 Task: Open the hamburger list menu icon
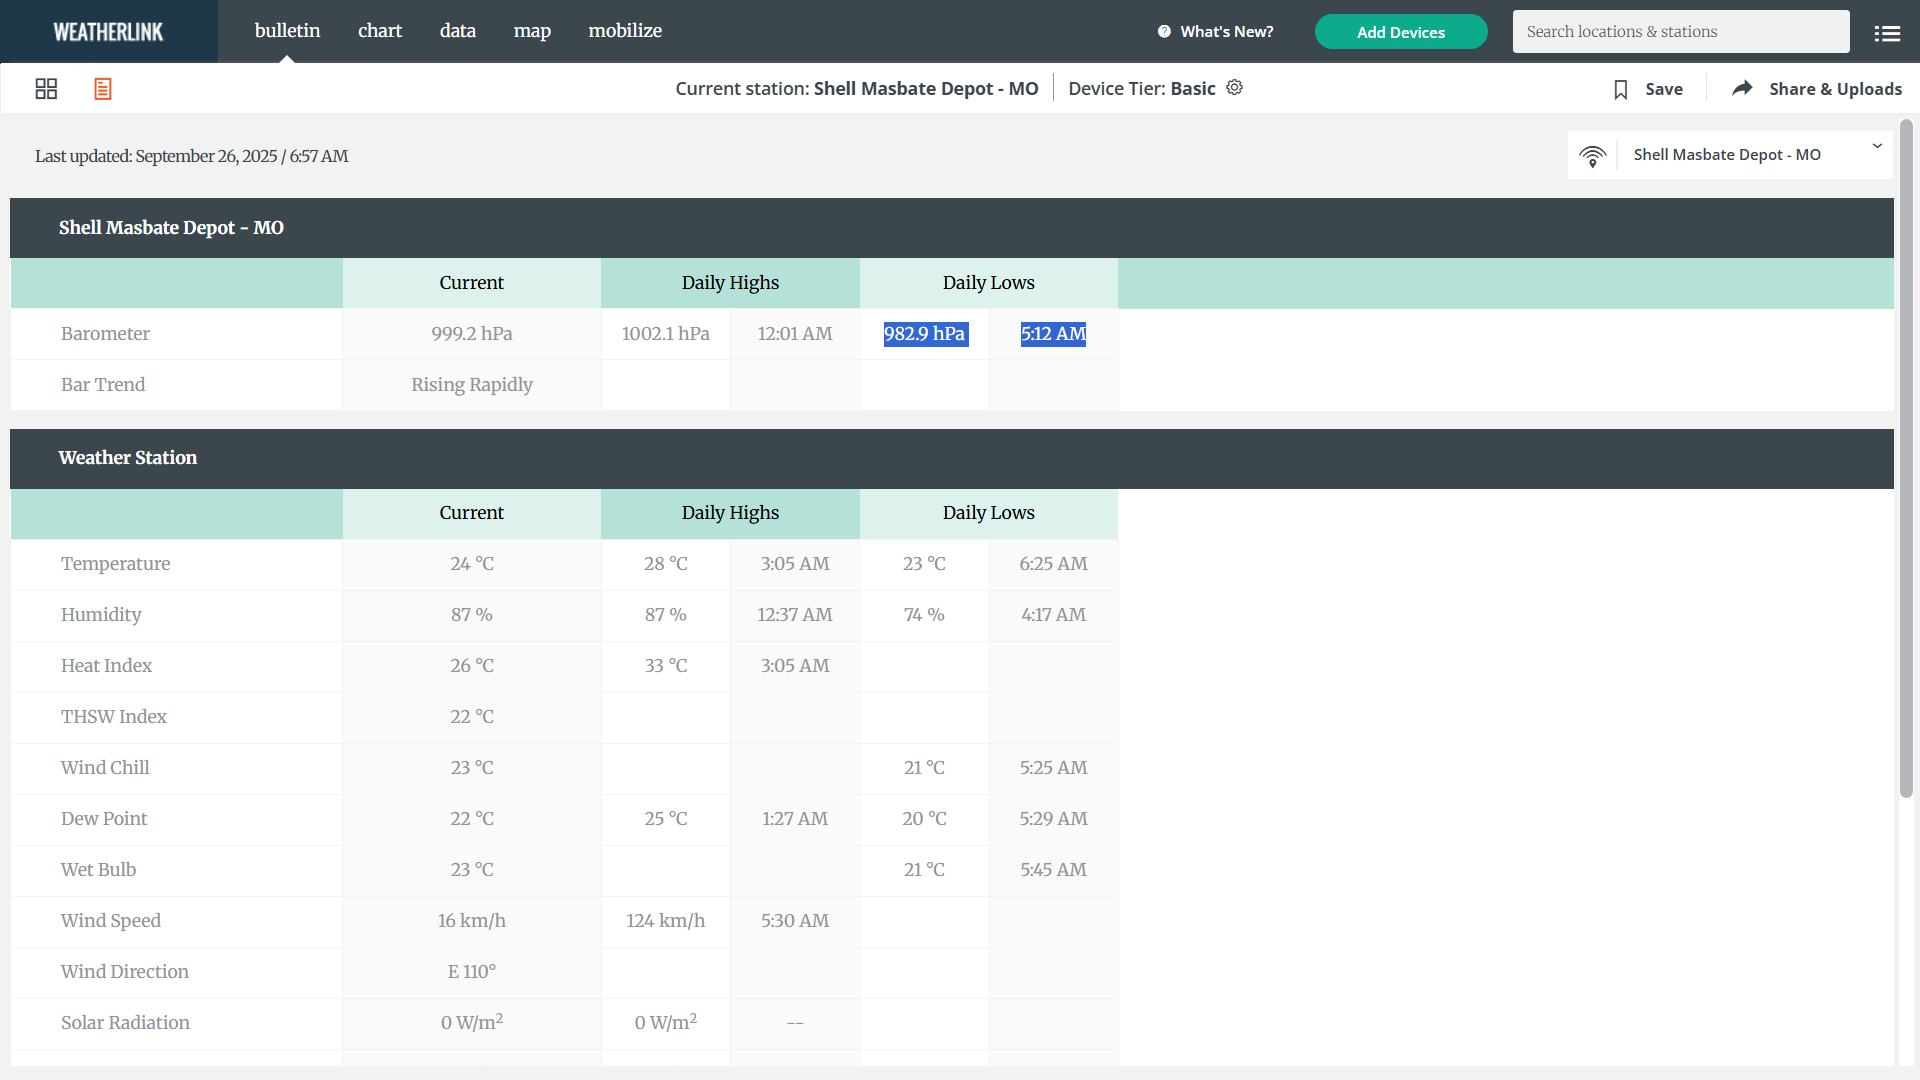pos(1887,33)
